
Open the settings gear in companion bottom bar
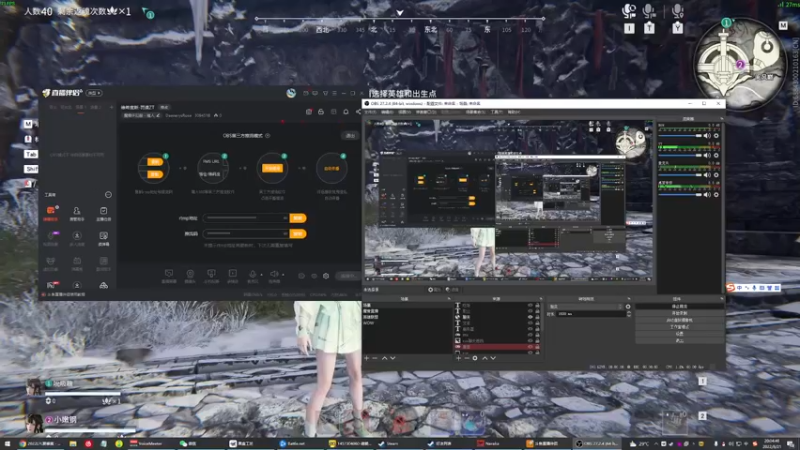(326, 276)
